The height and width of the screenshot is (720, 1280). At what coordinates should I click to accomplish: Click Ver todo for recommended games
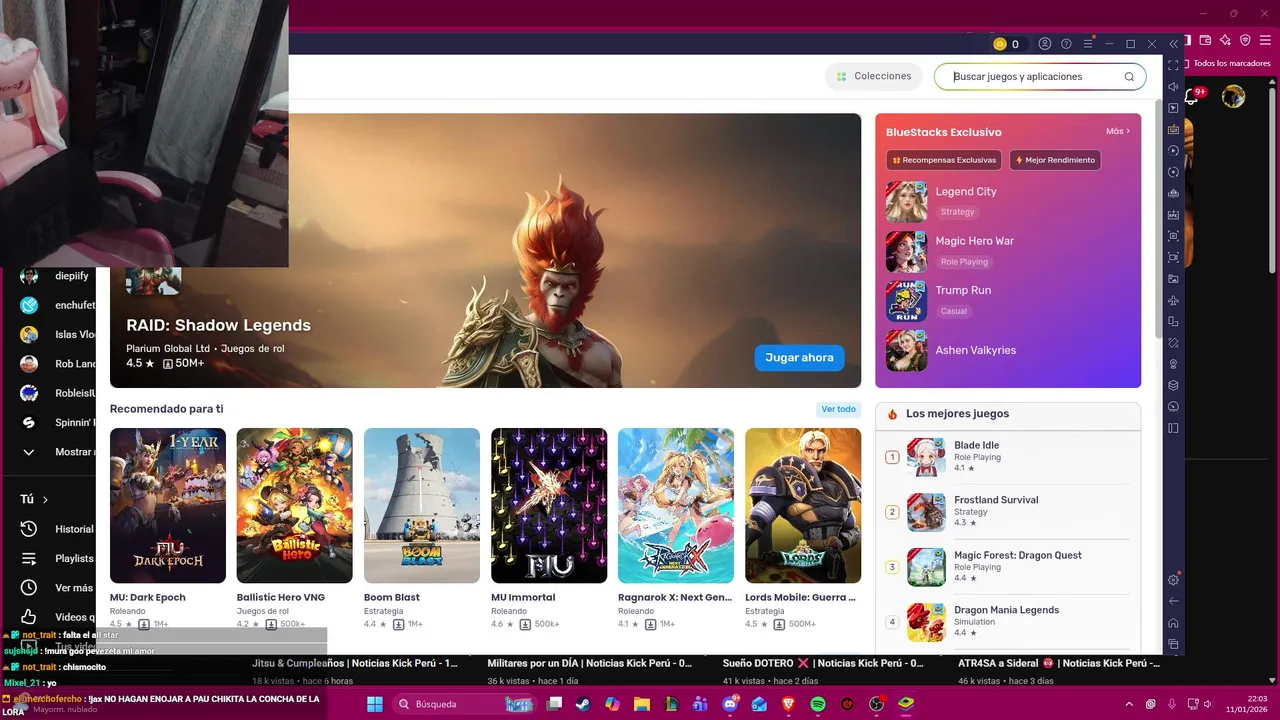click(838, 409)
